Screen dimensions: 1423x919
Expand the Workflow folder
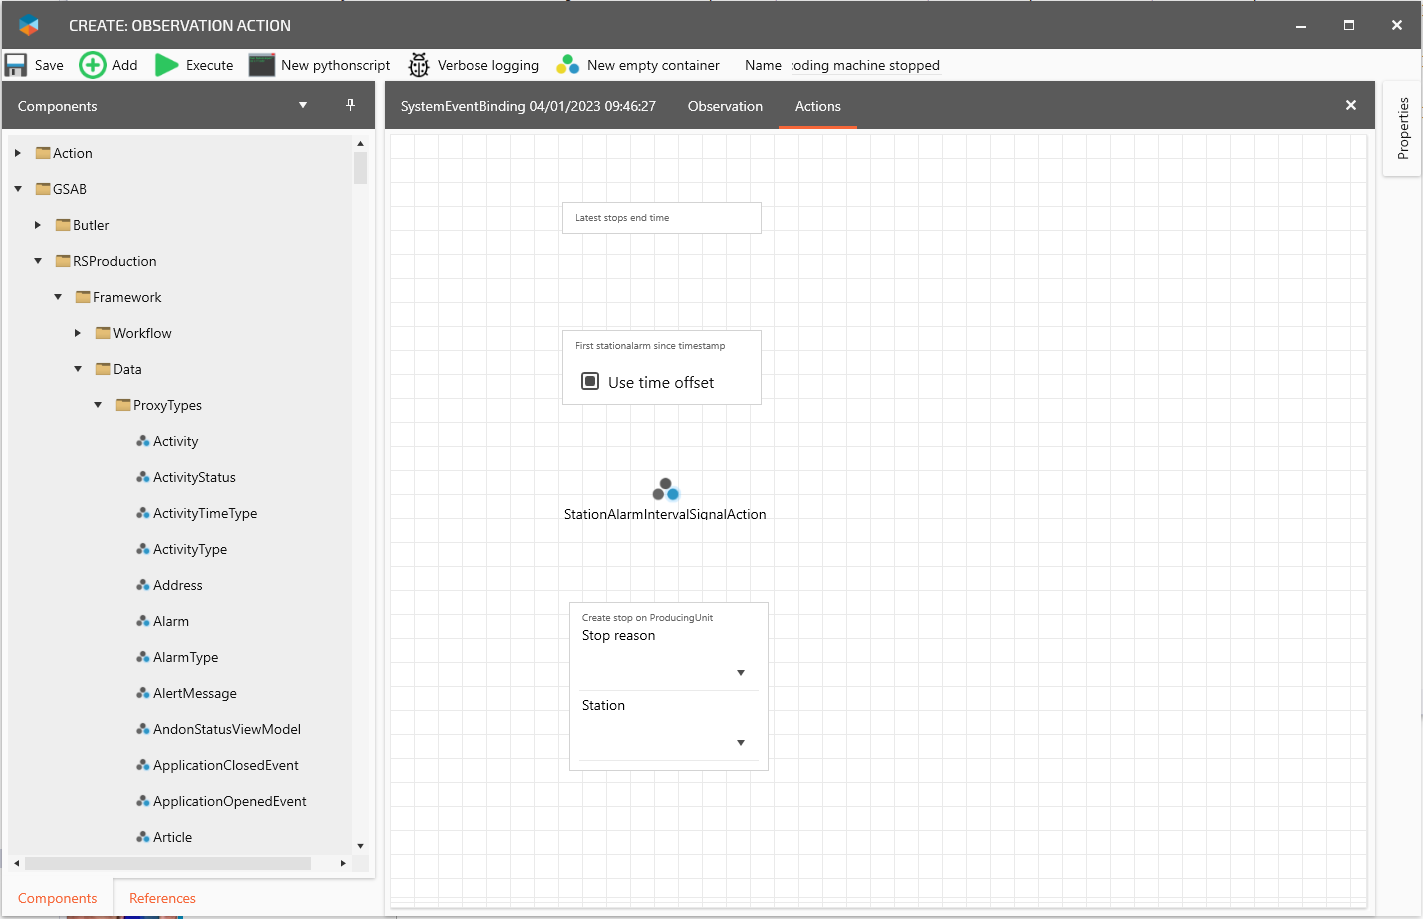click(78, 333)
